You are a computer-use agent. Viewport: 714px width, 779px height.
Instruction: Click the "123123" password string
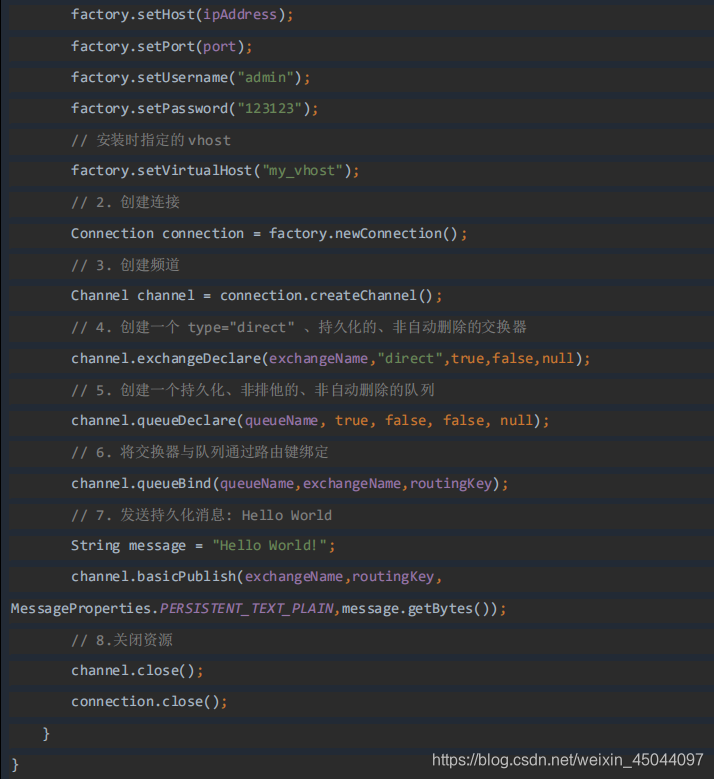[269, 108]
